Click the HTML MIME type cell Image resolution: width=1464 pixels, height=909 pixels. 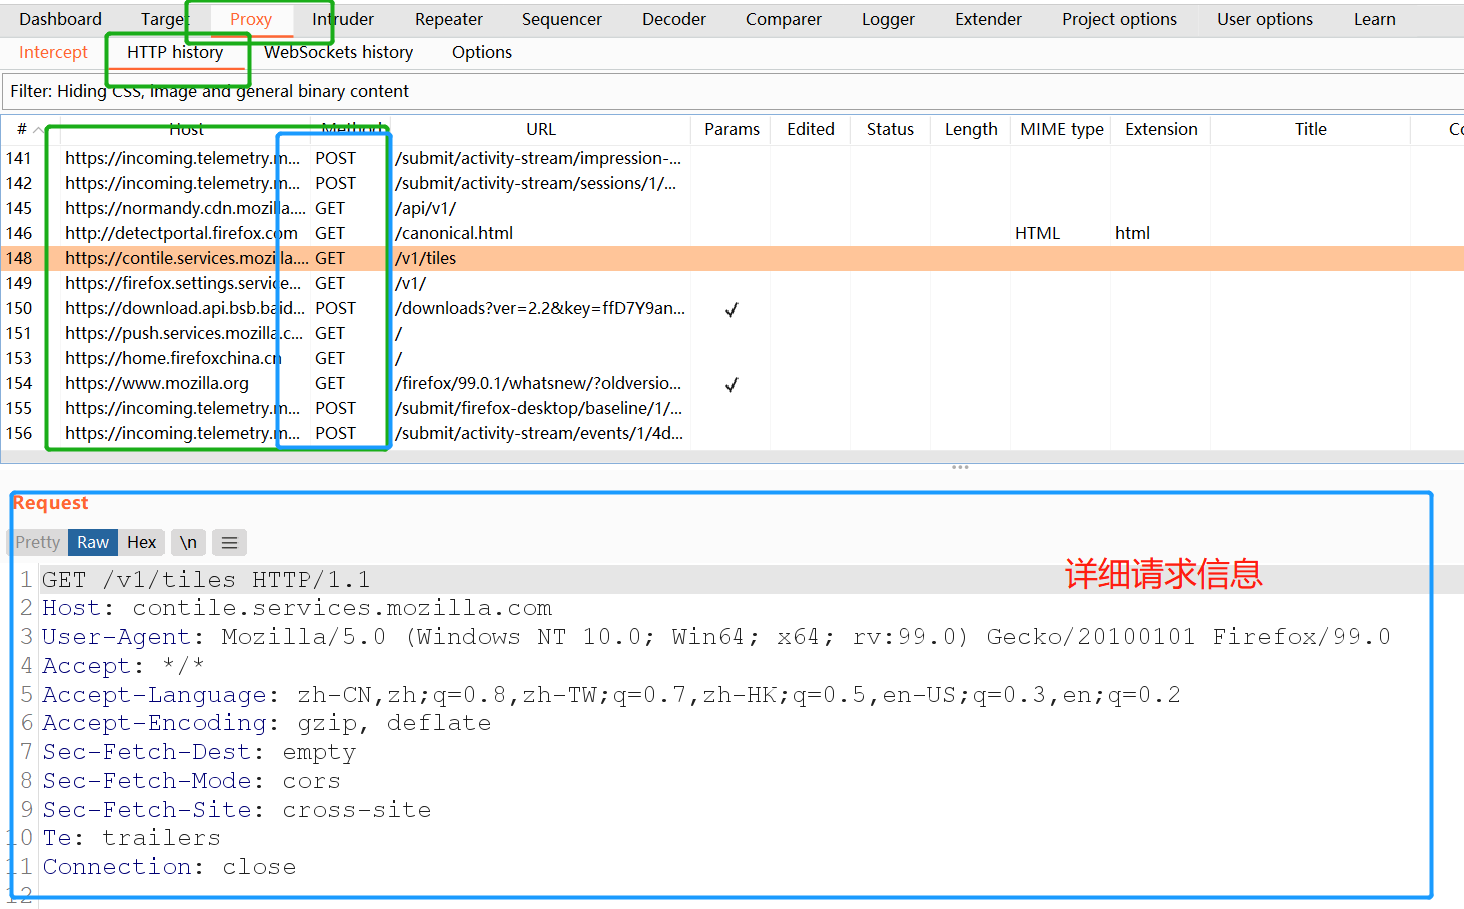pyautogui.click(x=1037, y=233)
